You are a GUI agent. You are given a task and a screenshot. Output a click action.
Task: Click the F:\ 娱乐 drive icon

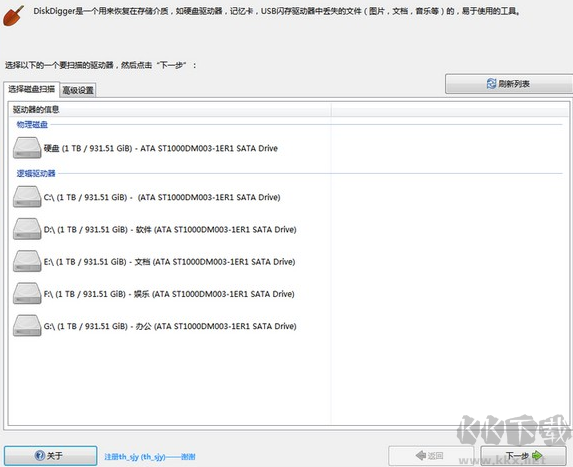pyautogui.click(x=27, y=293)
